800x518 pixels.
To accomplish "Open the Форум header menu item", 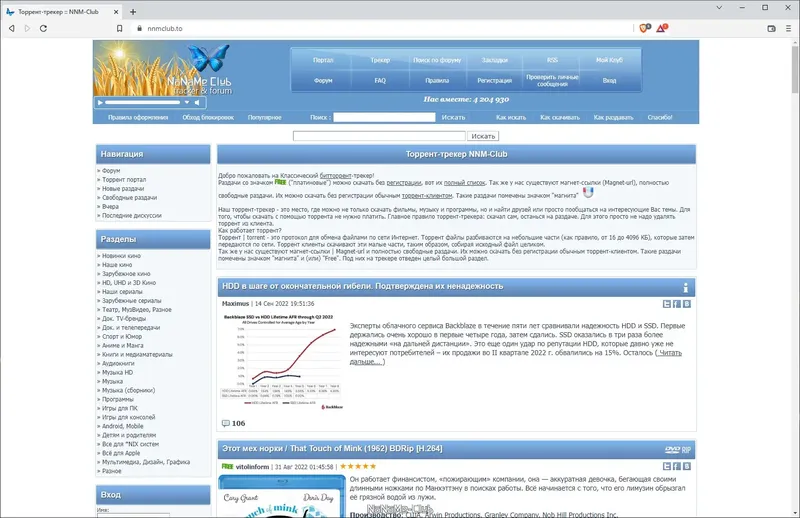I will (323, 81).
